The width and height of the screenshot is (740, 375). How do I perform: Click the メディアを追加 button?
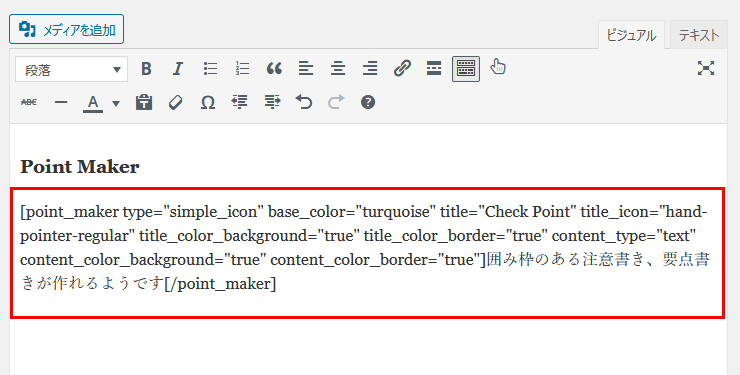(67, 29)
